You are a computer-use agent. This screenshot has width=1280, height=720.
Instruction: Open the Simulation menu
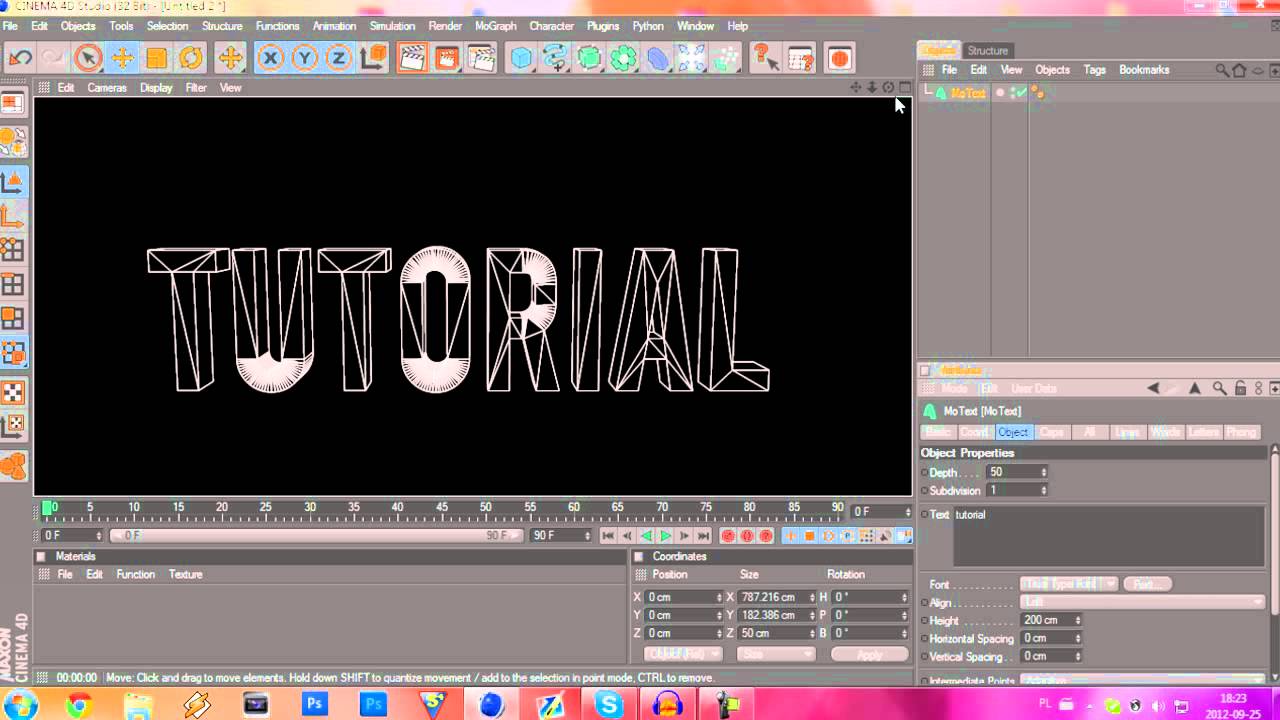pos(392,26)
